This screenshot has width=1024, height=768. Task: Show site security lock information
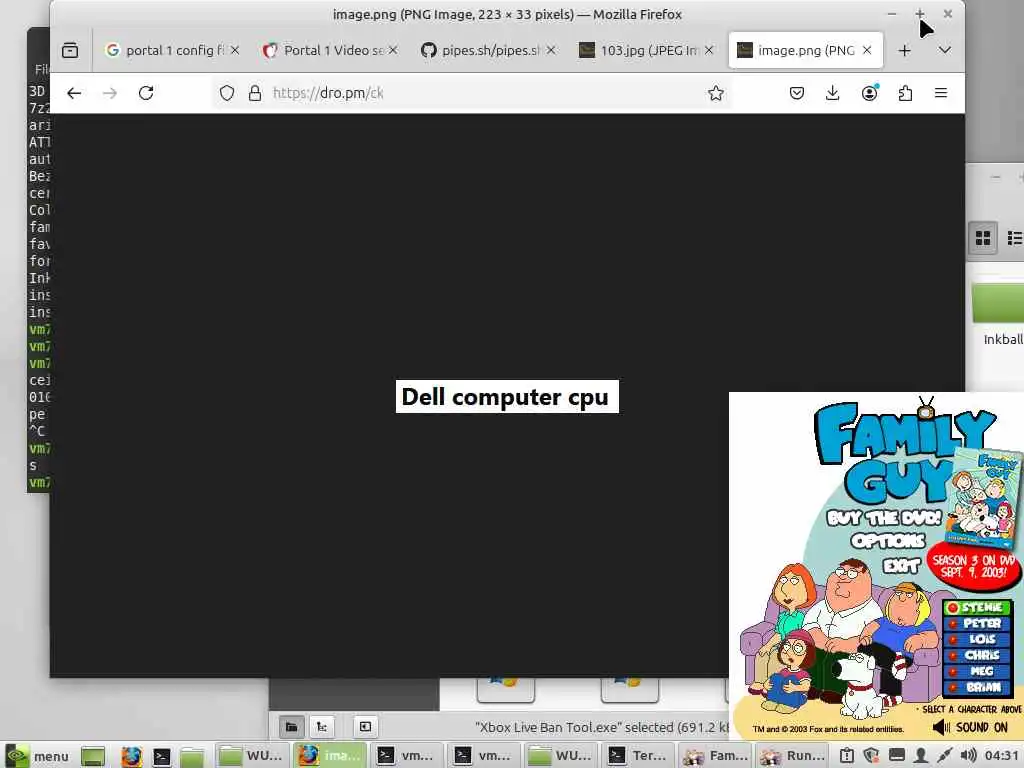[x=255, y=93]
